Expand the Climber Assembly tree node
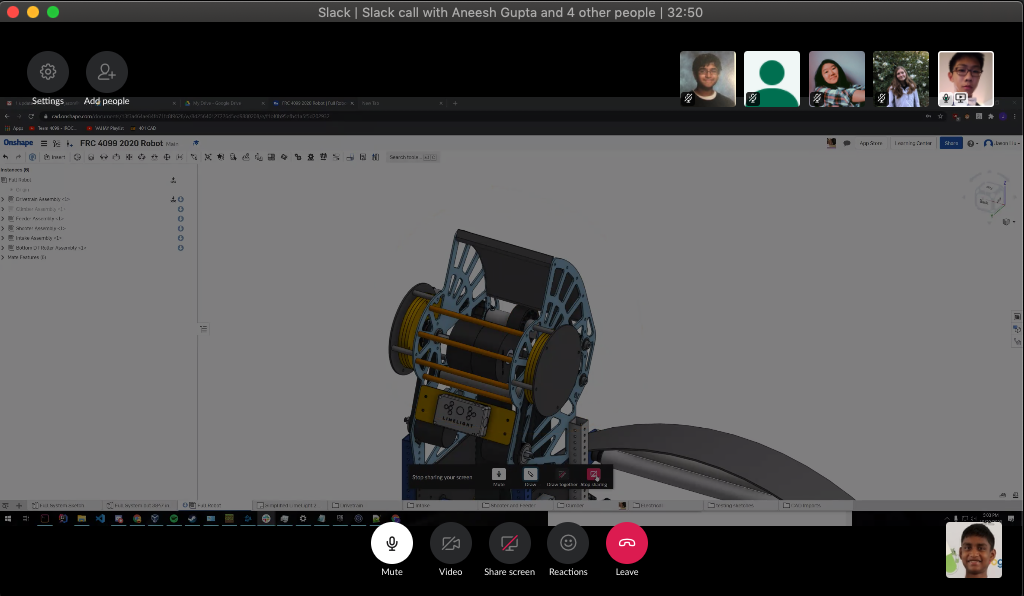This screenshot has width=1024, height=596. [3, 209]
